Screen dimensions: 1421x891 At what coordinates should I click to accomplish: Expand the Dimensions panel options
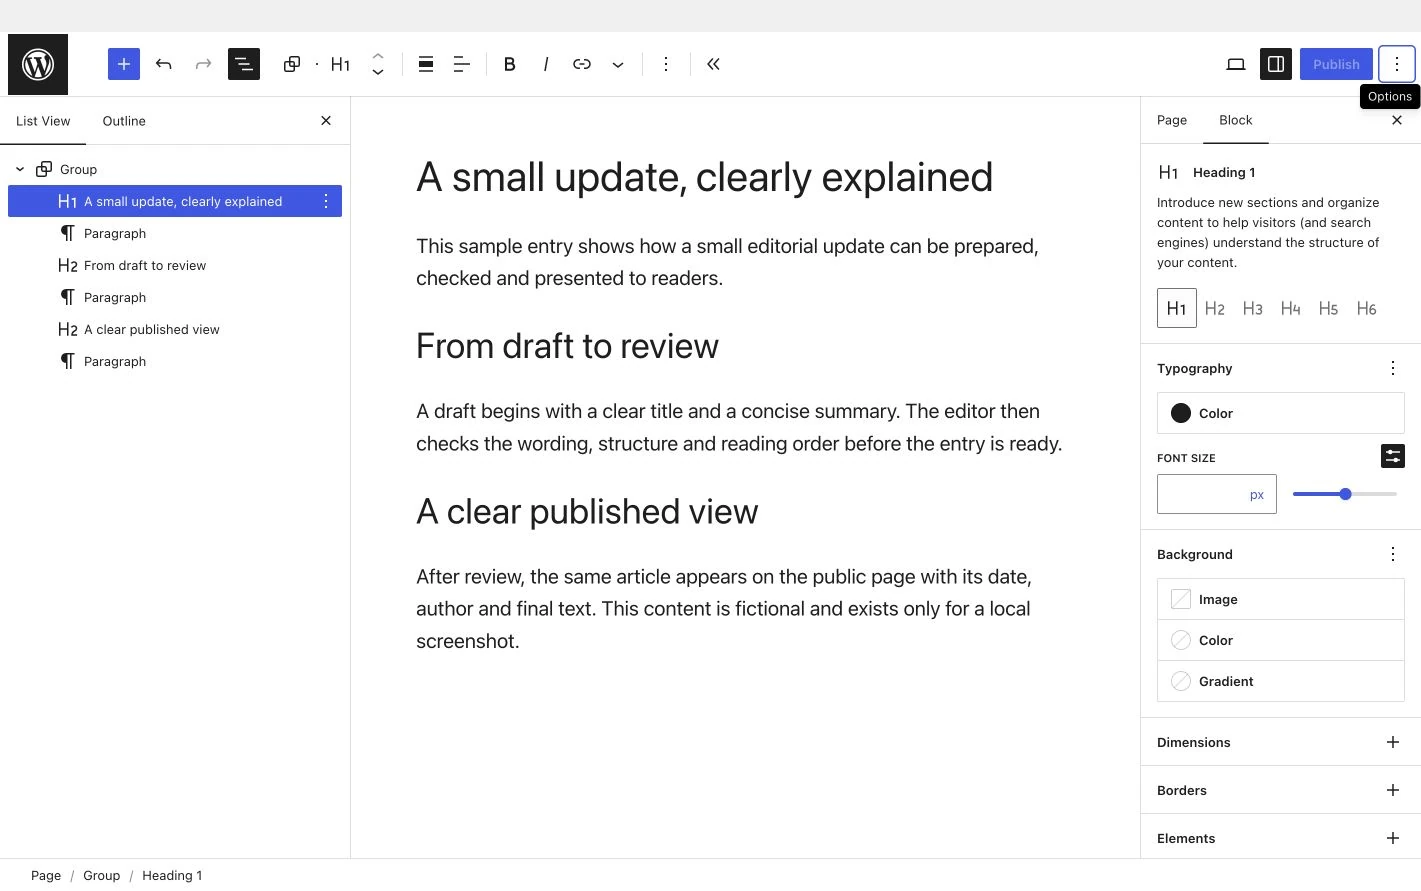pos(1393,742)
